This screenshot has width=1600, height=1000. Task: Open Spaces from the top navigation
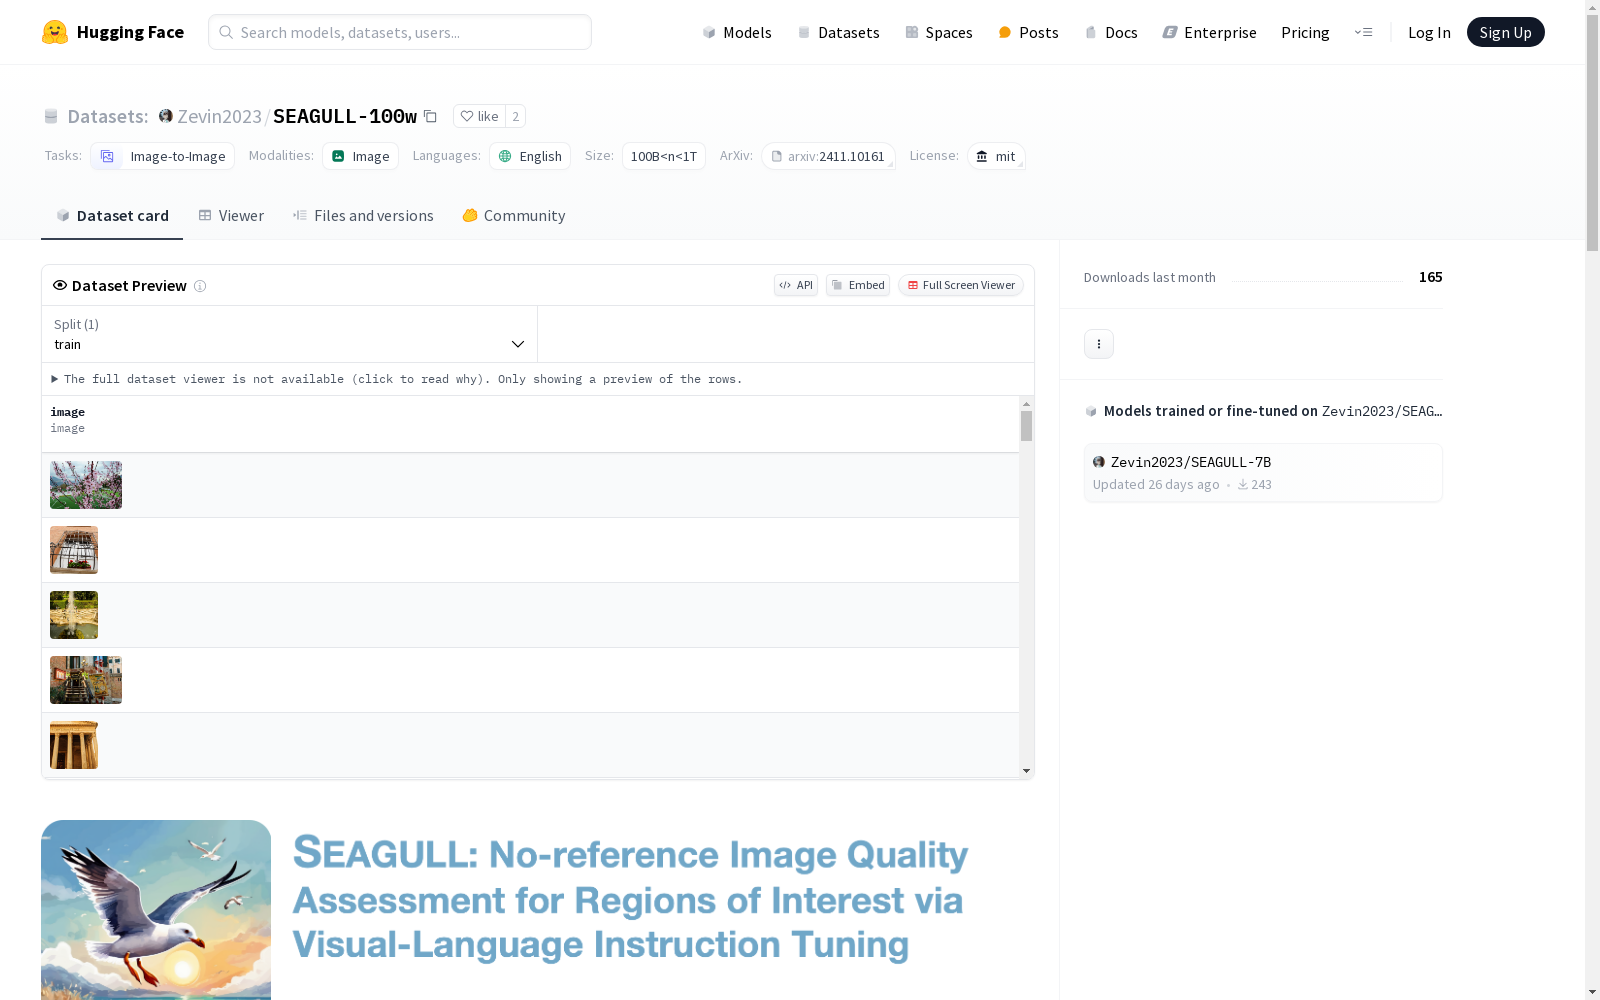[x=939, y=32]
